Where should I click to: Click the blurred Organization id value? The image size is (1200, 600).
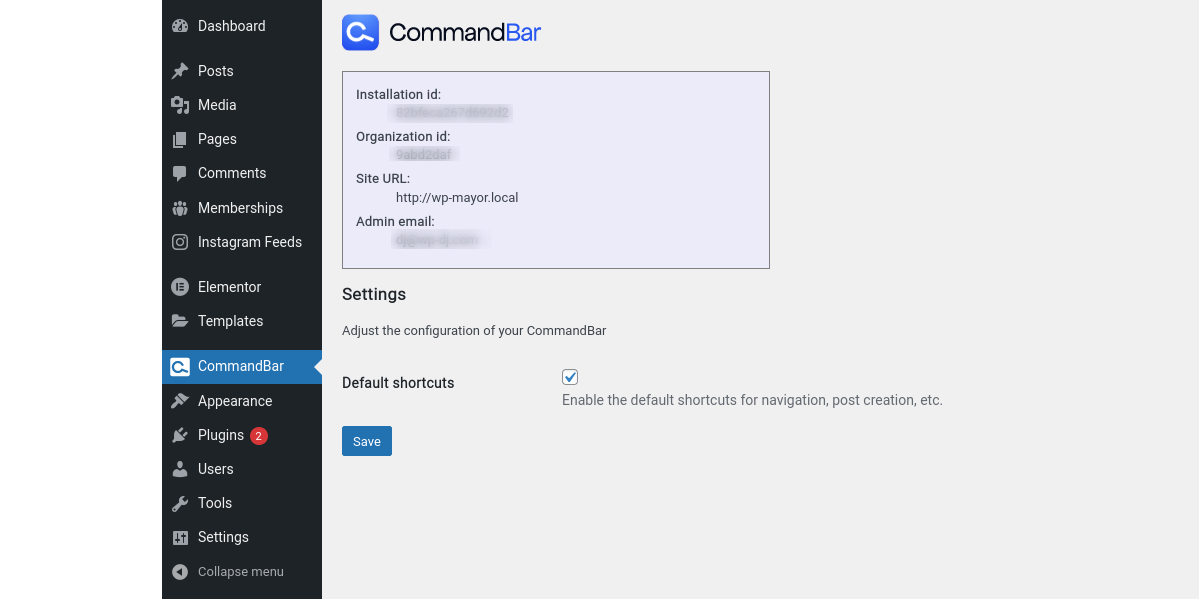pos(424,155)
